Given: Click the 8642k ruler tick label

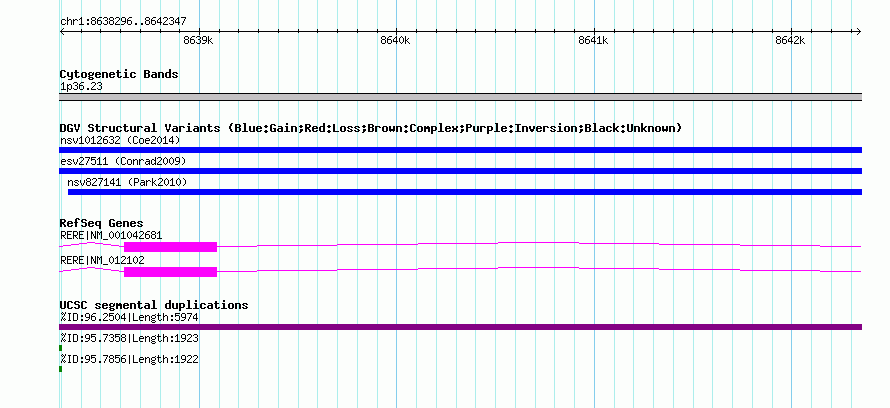Looking at the screenshot, I should pos(790,40).
